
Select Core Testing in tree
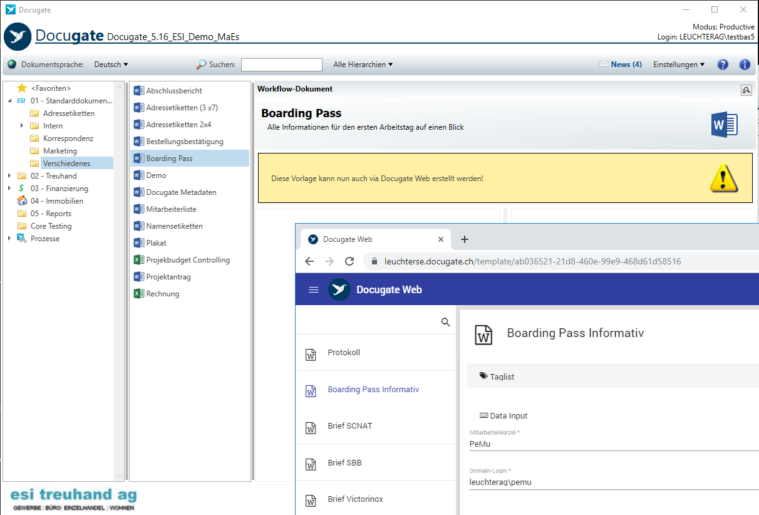click(51, 226)
